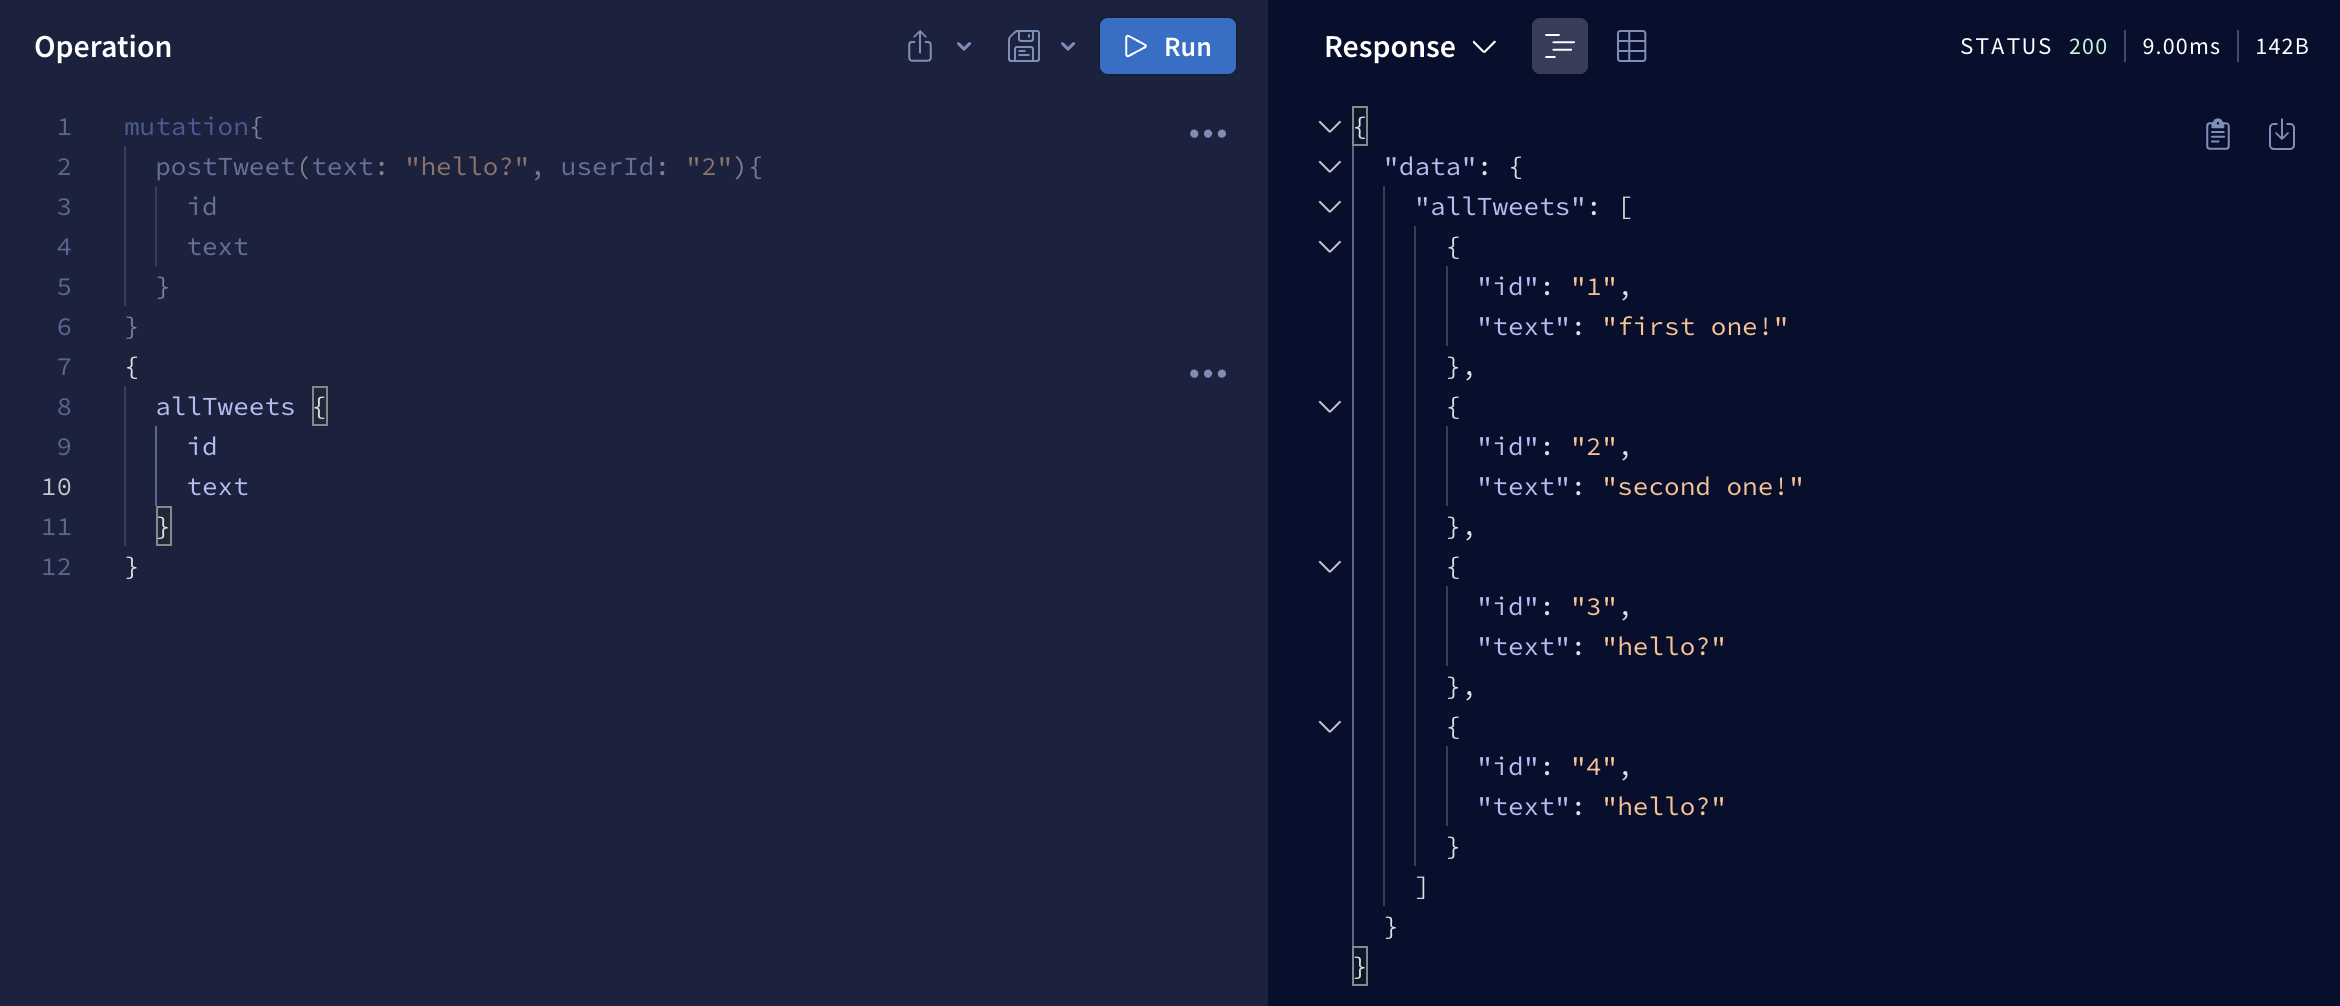The width and height of the screenshot is (2340, 1006).
Task: Click line number 1 in the gutter
Action: click(64, 127)
